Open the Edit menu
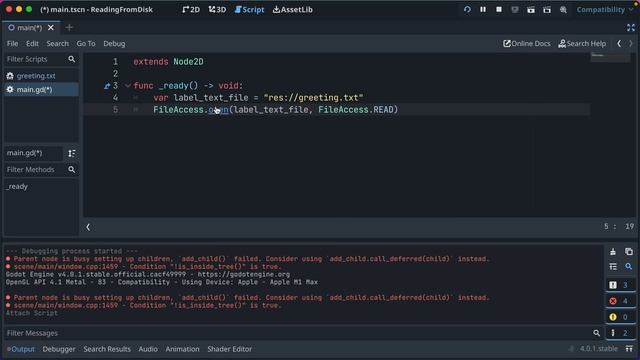This screenshot has width=640, height=360. coord(32,43)
